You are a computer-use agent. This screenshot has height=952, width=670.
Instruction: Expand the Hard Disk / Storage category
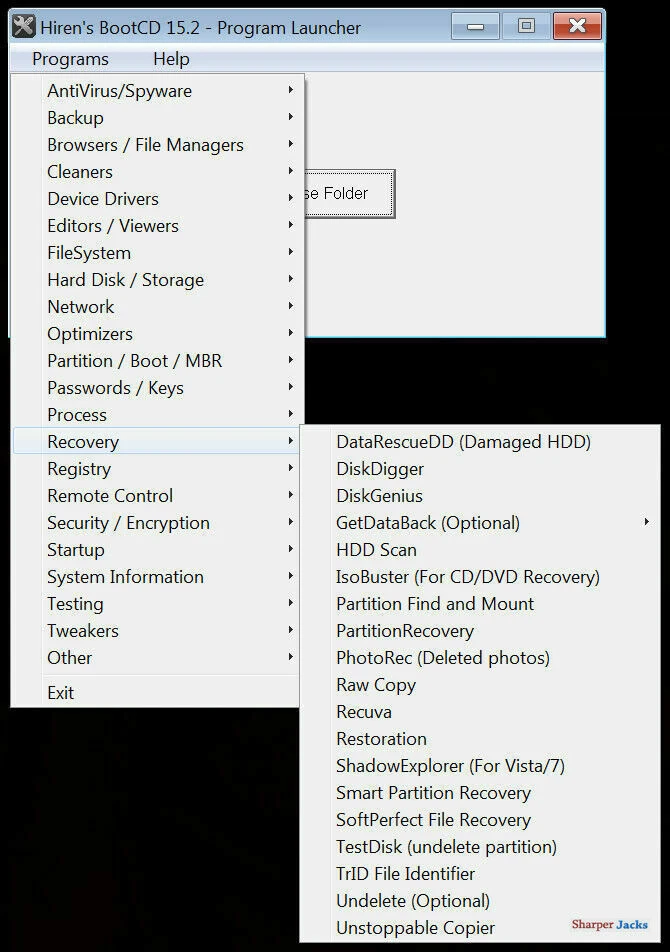coord(158,280)
